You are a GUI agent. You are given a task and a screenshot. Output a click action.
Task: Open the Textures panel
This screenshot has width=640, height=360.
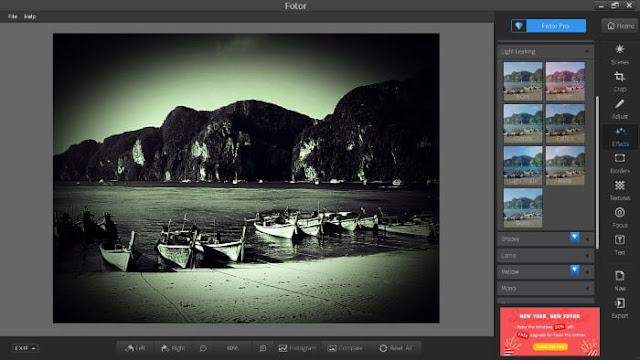coord(620,190)
